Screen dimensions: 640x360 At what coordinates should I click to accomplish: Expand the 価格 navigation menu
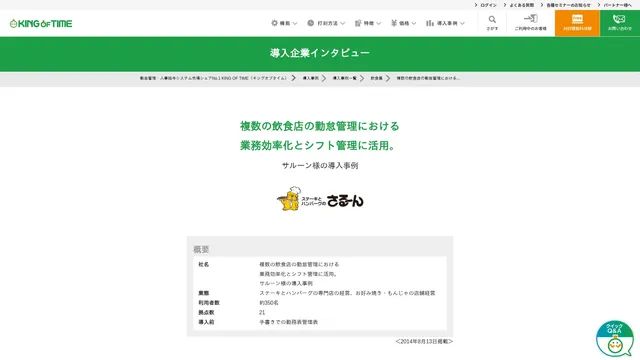403,23
